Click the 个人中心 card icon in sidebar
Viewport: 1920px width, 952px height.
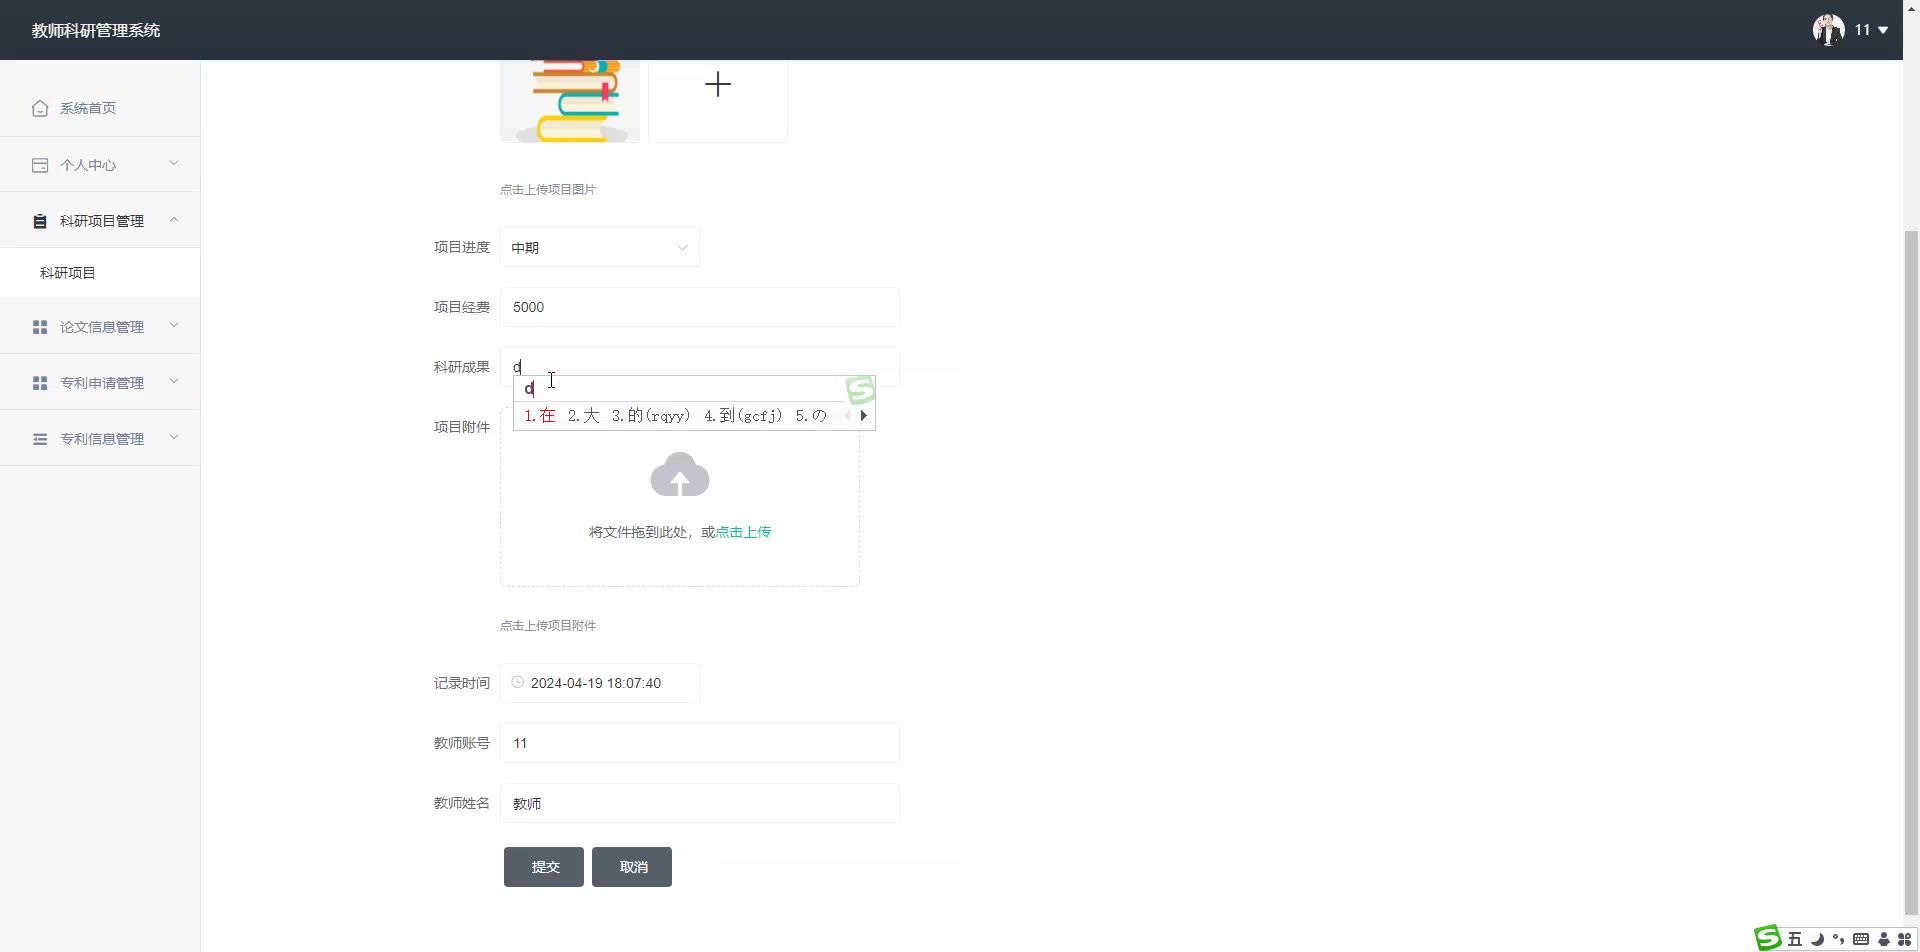(x=40, y=165)
